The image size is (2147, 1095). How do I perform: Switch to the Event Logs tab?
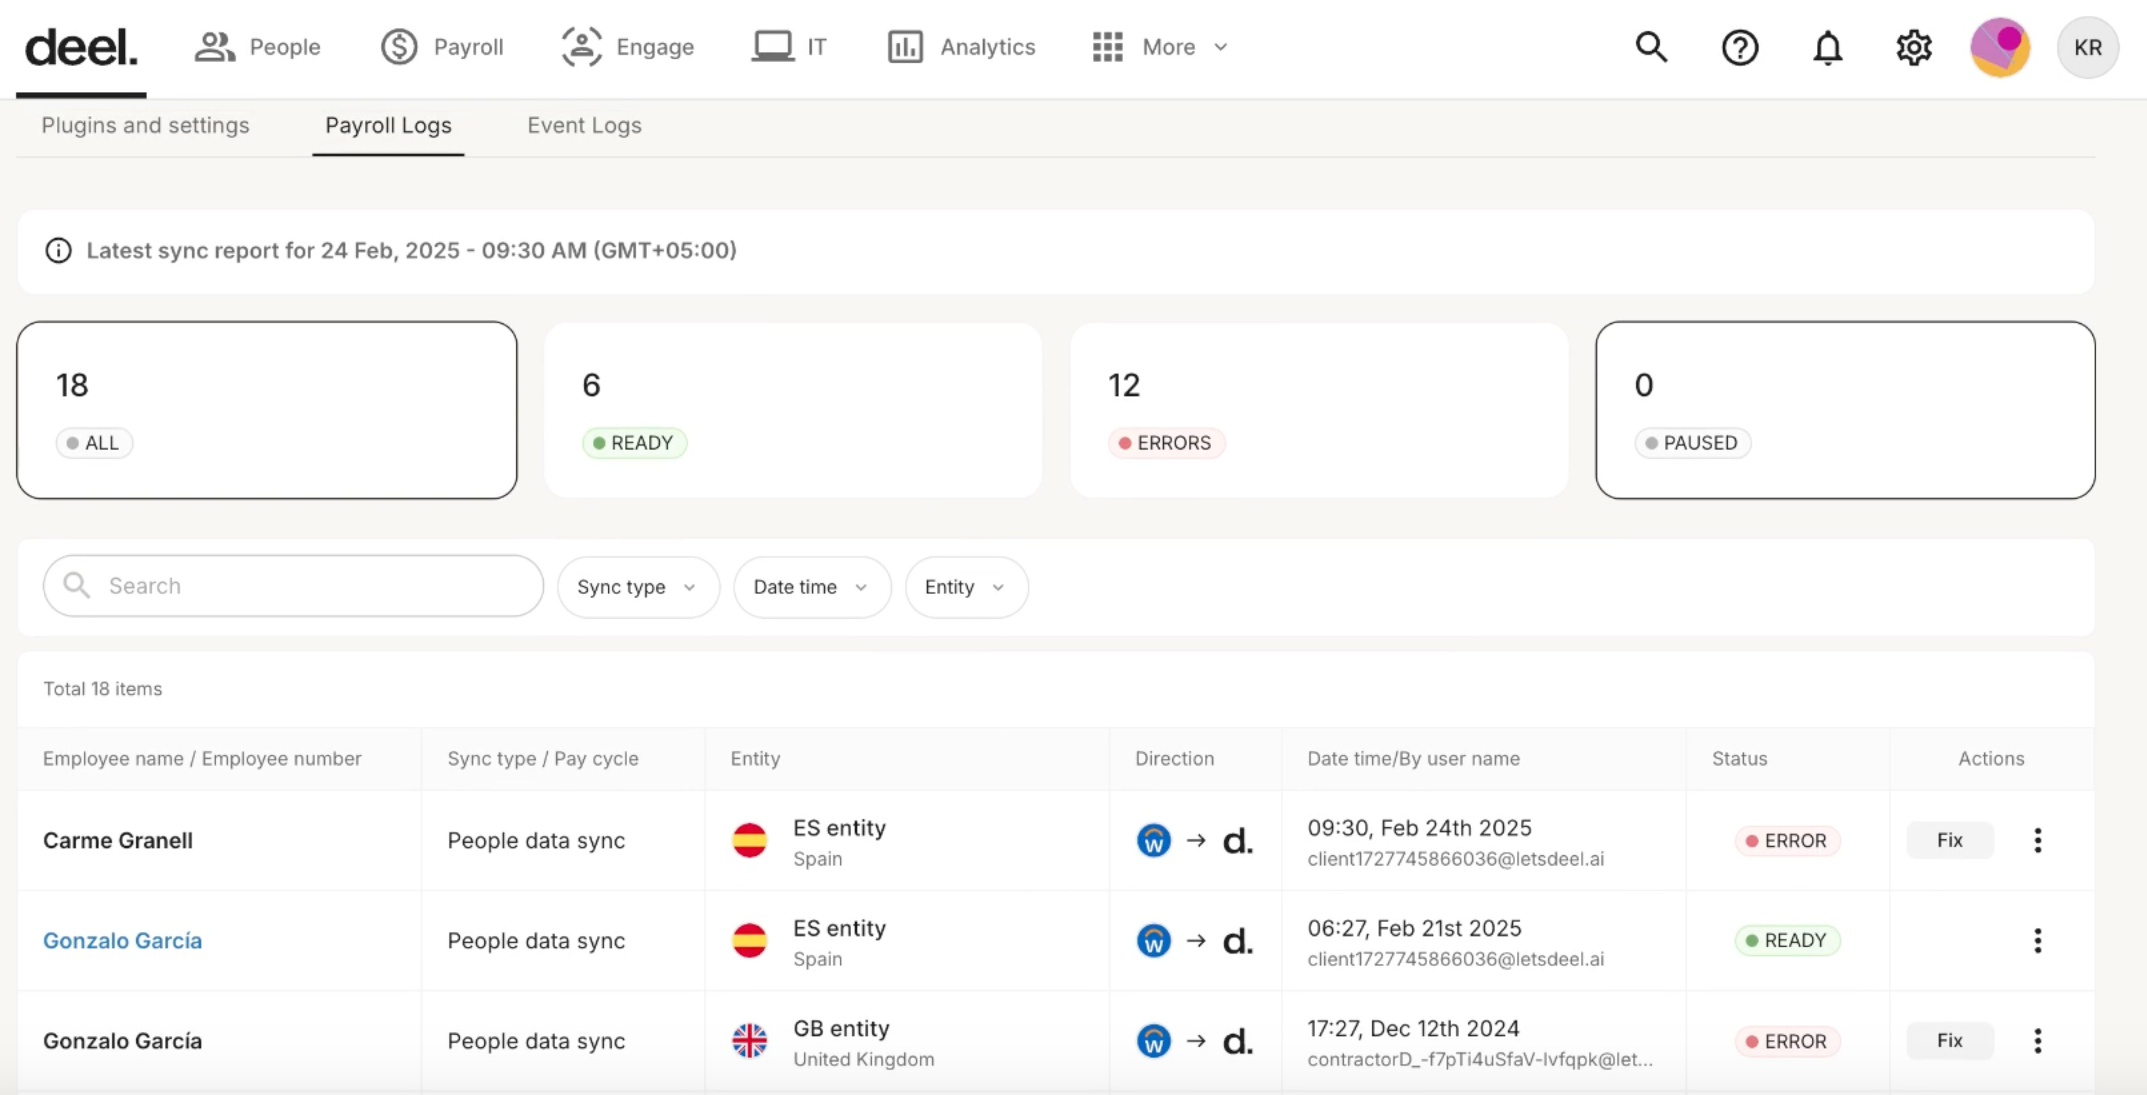point(584,125)
